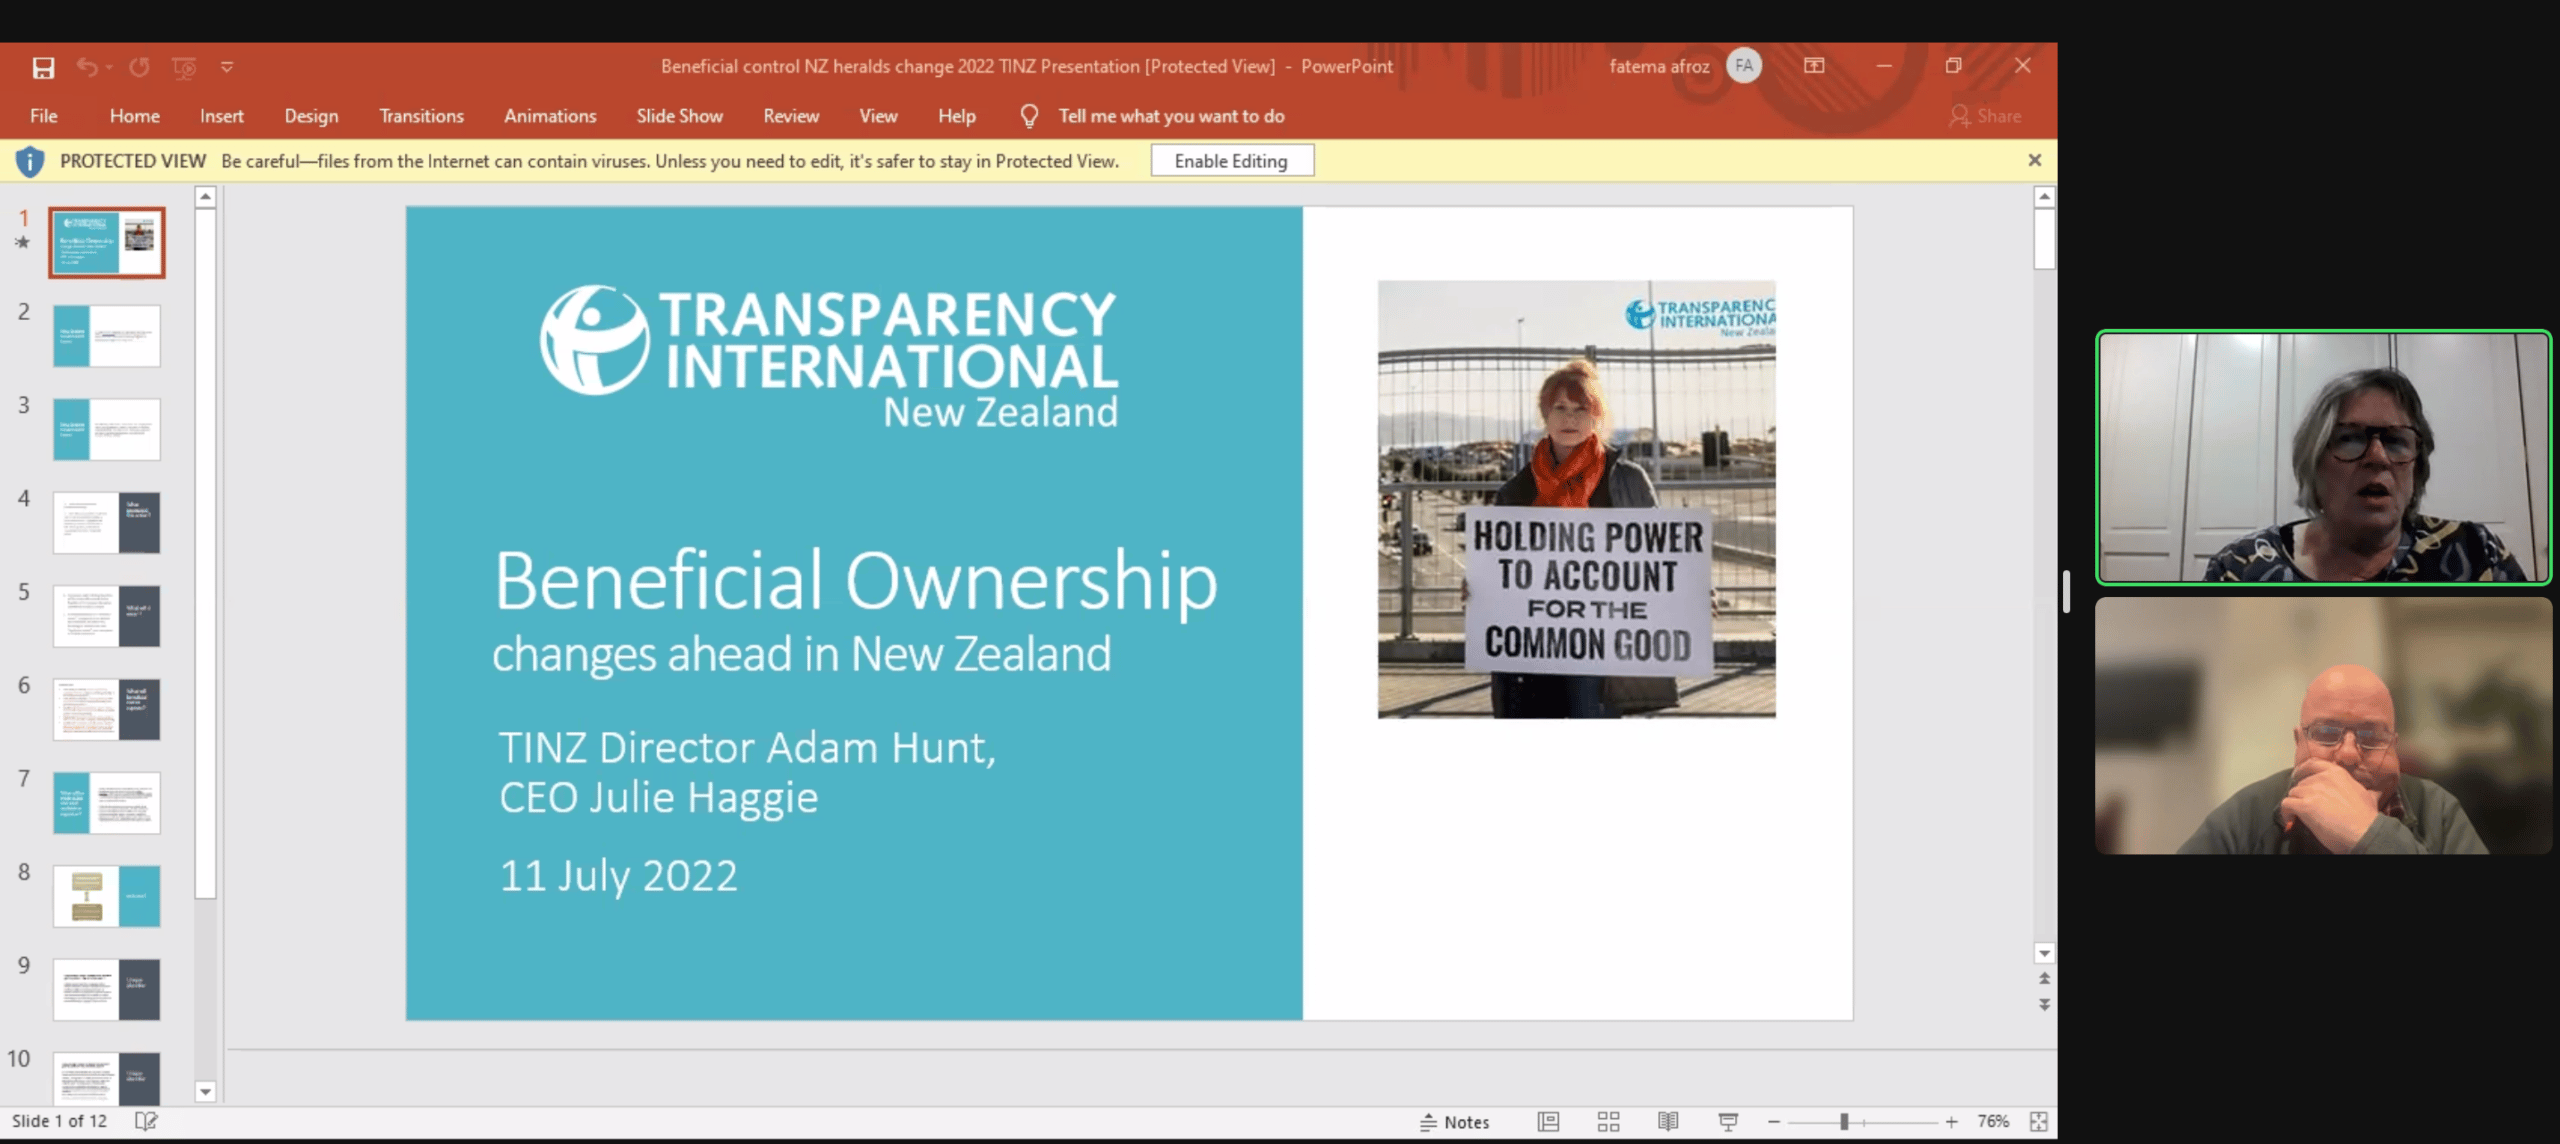
Task: Click the slide 1 transition star icon
Action: 23,242
